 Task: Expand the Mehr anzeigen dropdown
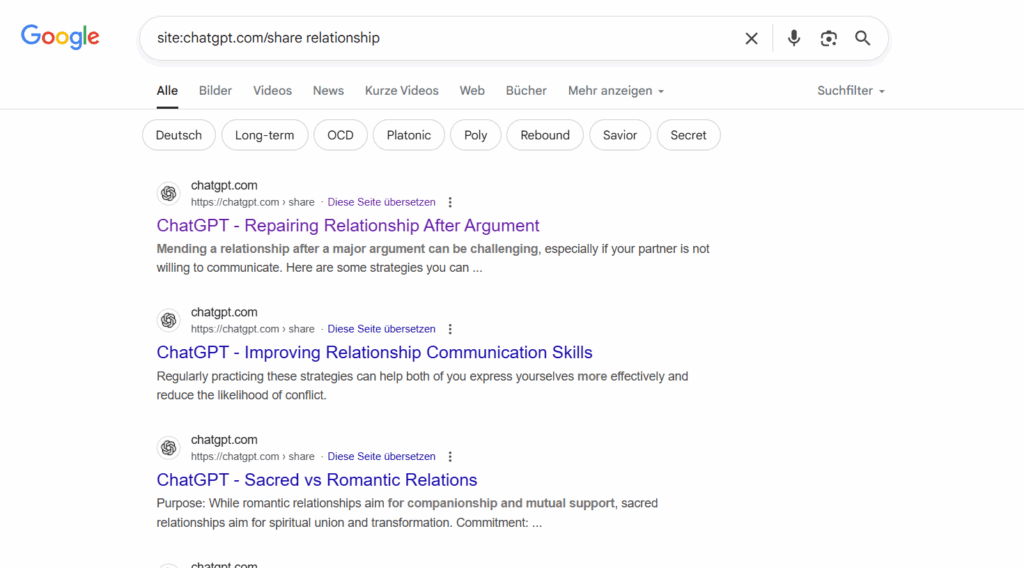point(616,91)
